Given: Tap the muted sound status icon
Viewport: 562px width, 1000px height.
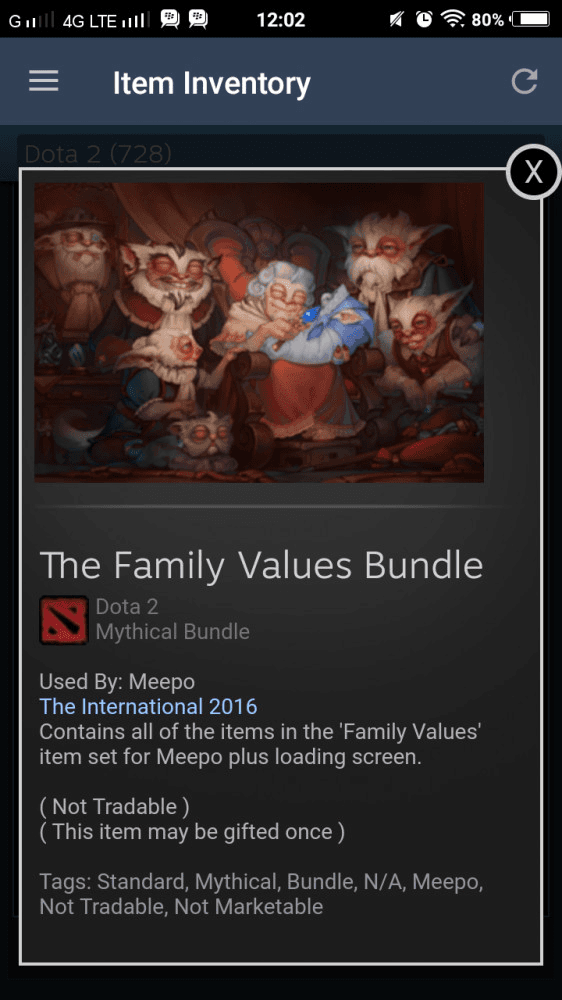Looking at the screenshot, I should (x=396, y=20).
